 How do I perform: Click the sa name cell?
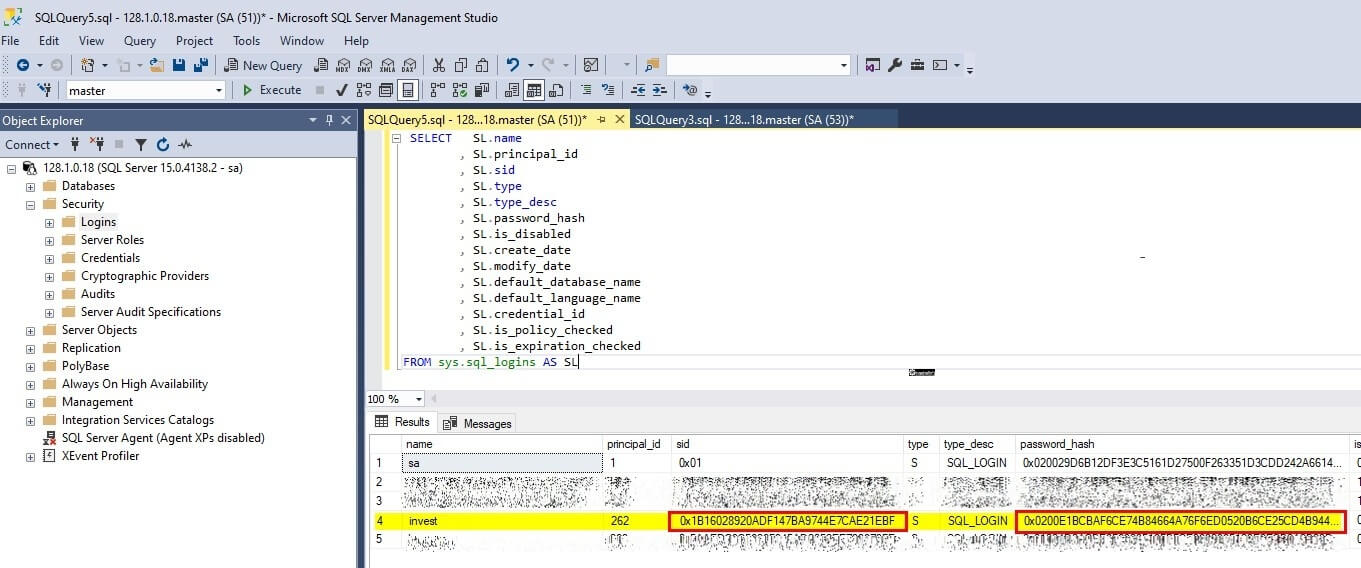(503, 463)
